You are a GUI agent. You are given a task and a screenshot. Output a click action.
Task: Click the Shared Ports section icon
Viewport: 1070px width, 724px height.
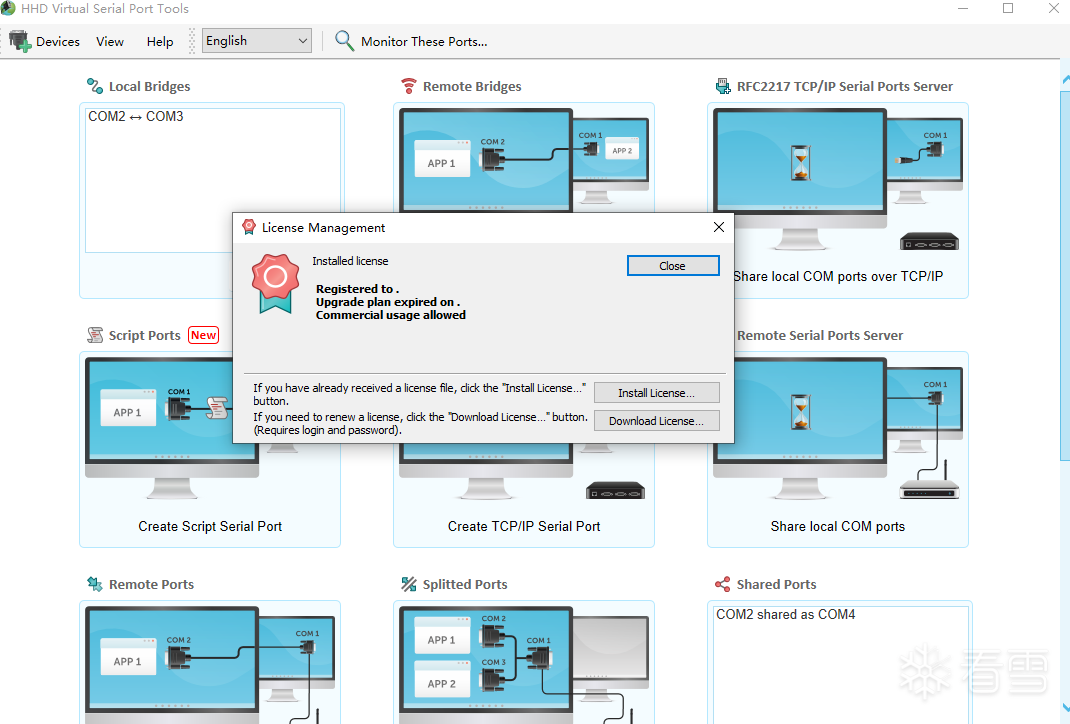(x=722, y=584)
